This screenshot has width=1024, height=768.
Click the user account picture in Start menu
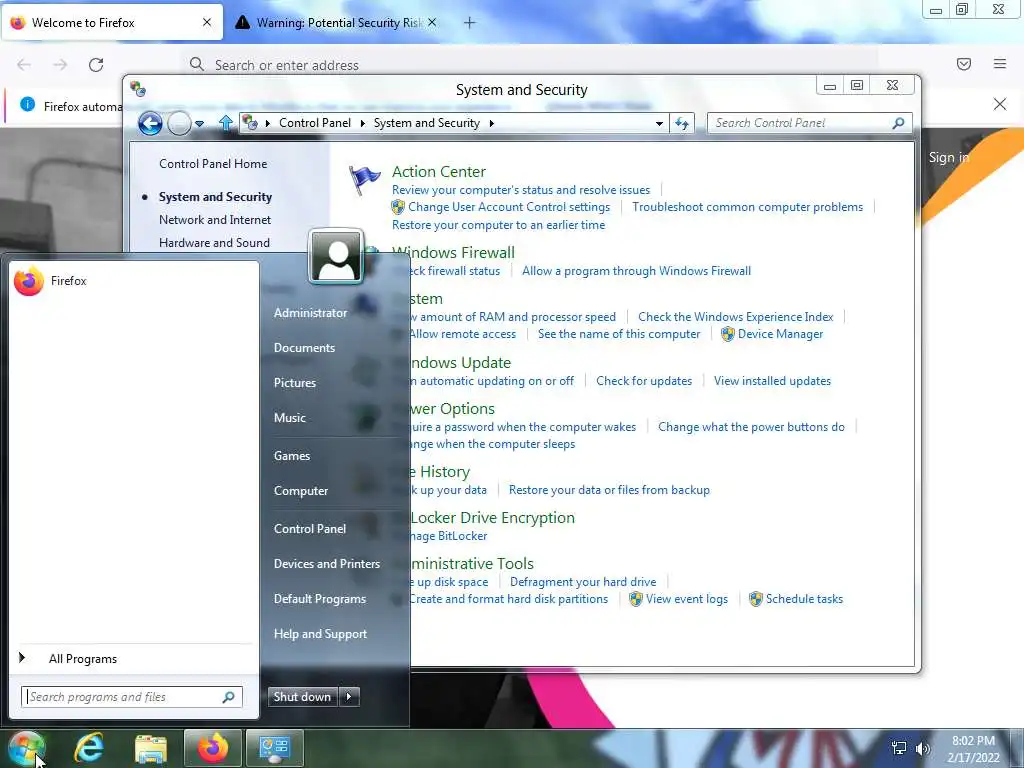click(336, 256)
